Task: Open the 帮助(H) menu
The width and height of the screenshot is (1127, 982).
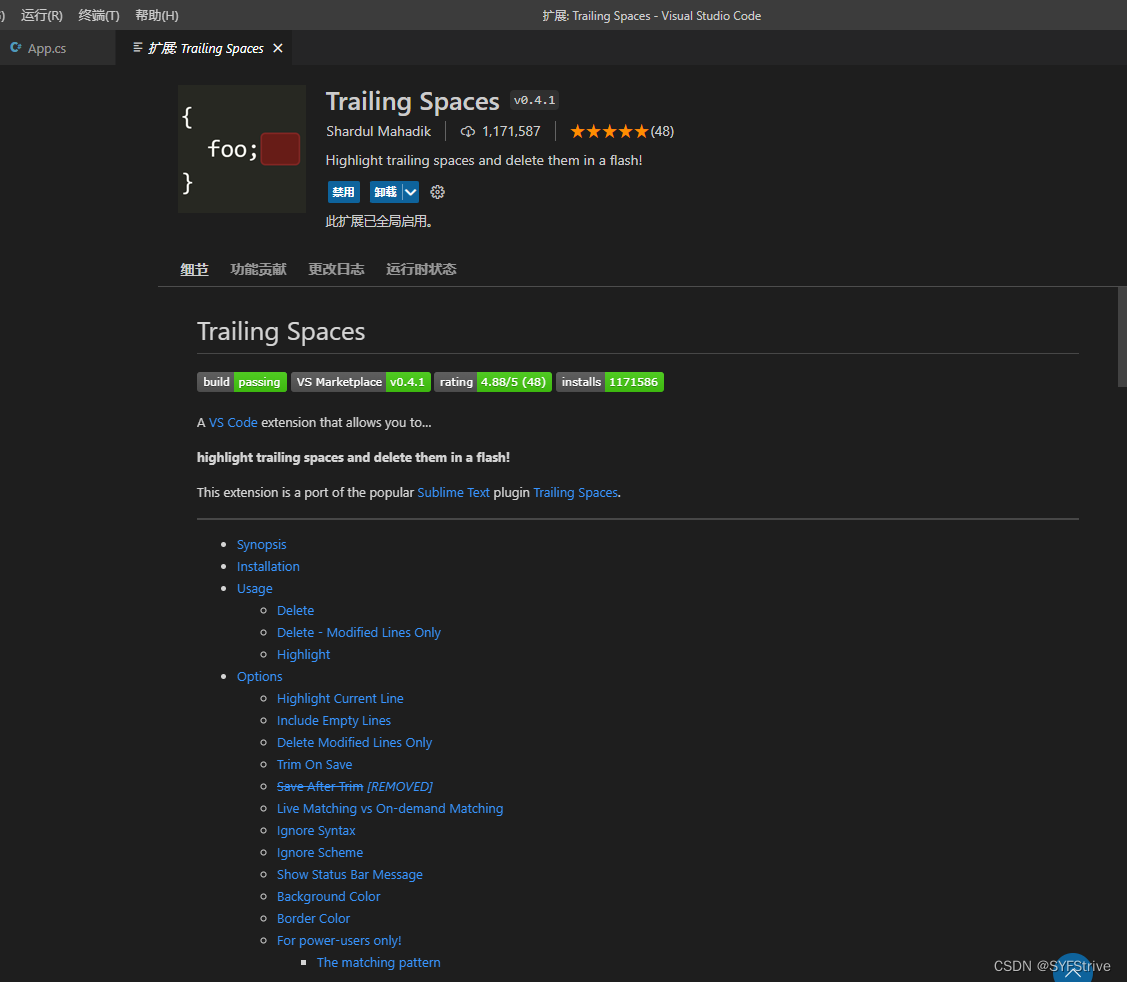Action: pyautogui.click(x=157, y=15)
